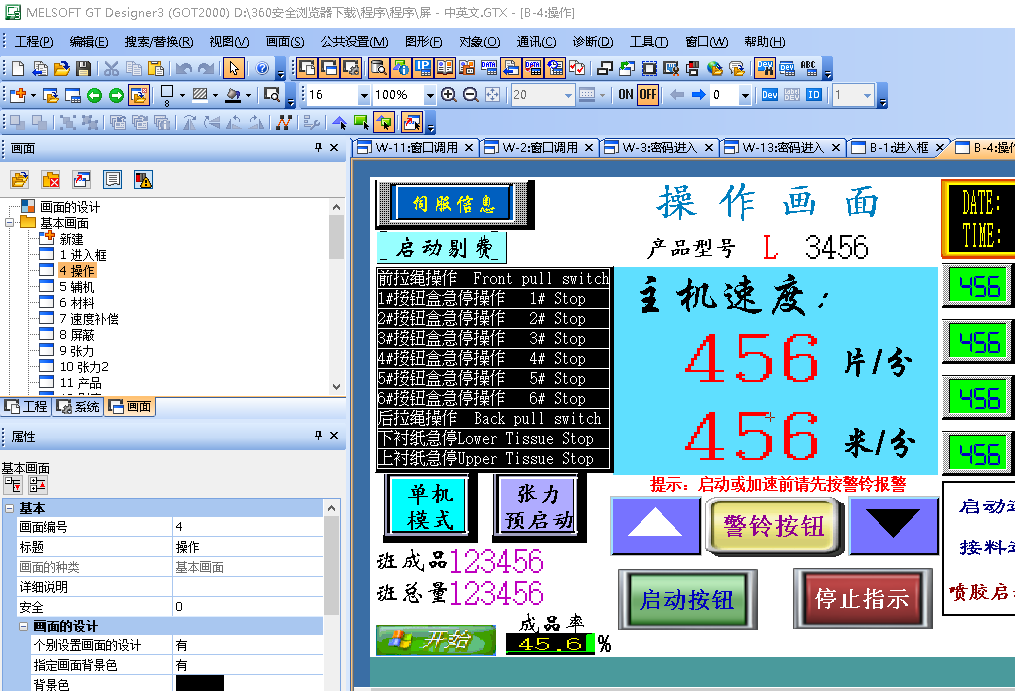Click the 停止指示 red button on canvas
The height and width of the screenshot is (691, 1015).
click(861, 599)
